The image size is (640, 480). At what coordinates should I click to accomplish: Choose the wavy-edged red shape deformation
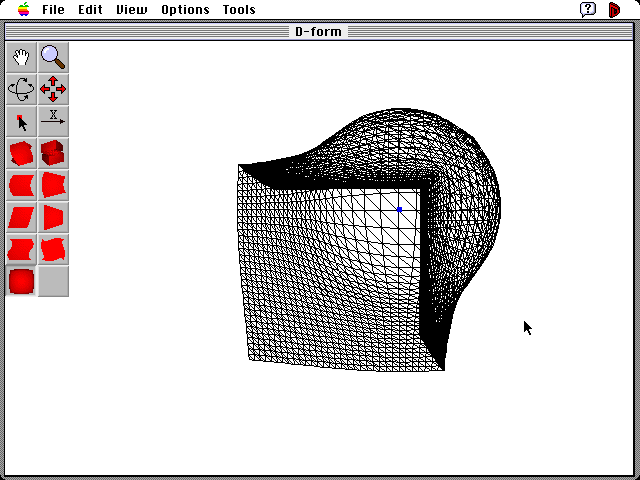coord(21,249)
